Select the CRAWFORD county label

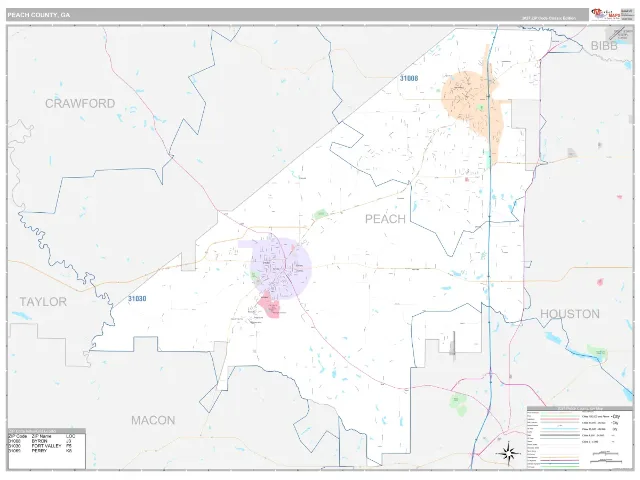80,104
